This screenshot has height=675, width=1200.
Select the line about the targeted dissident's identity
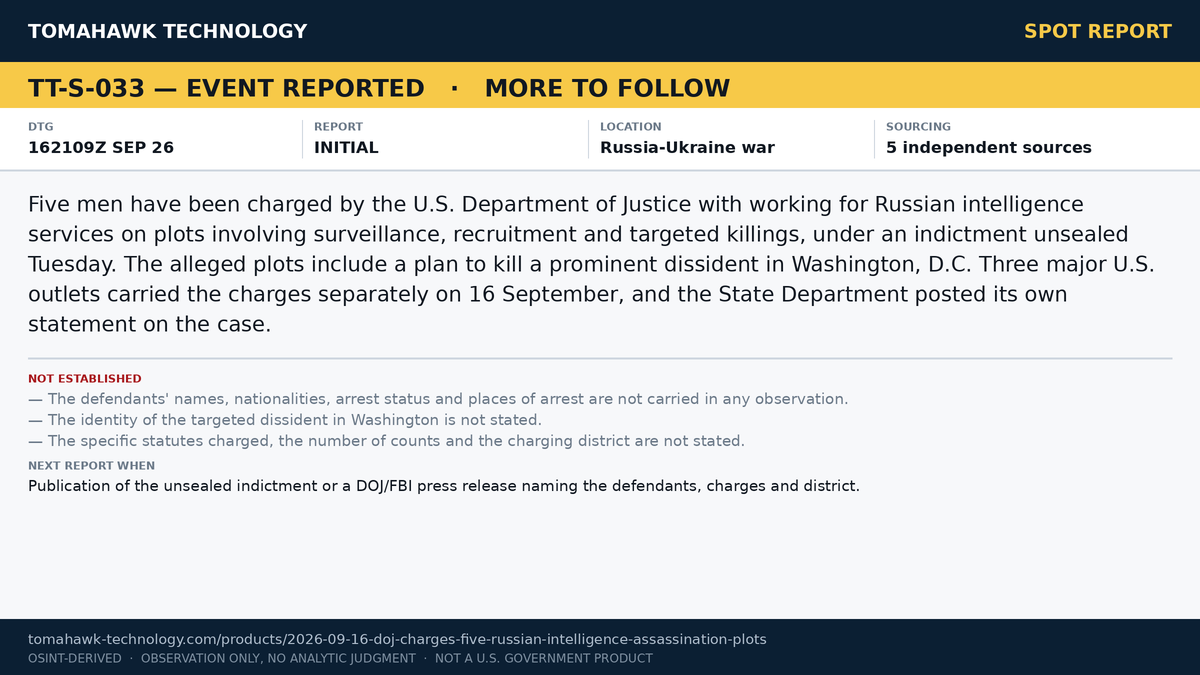pos(285,420)
